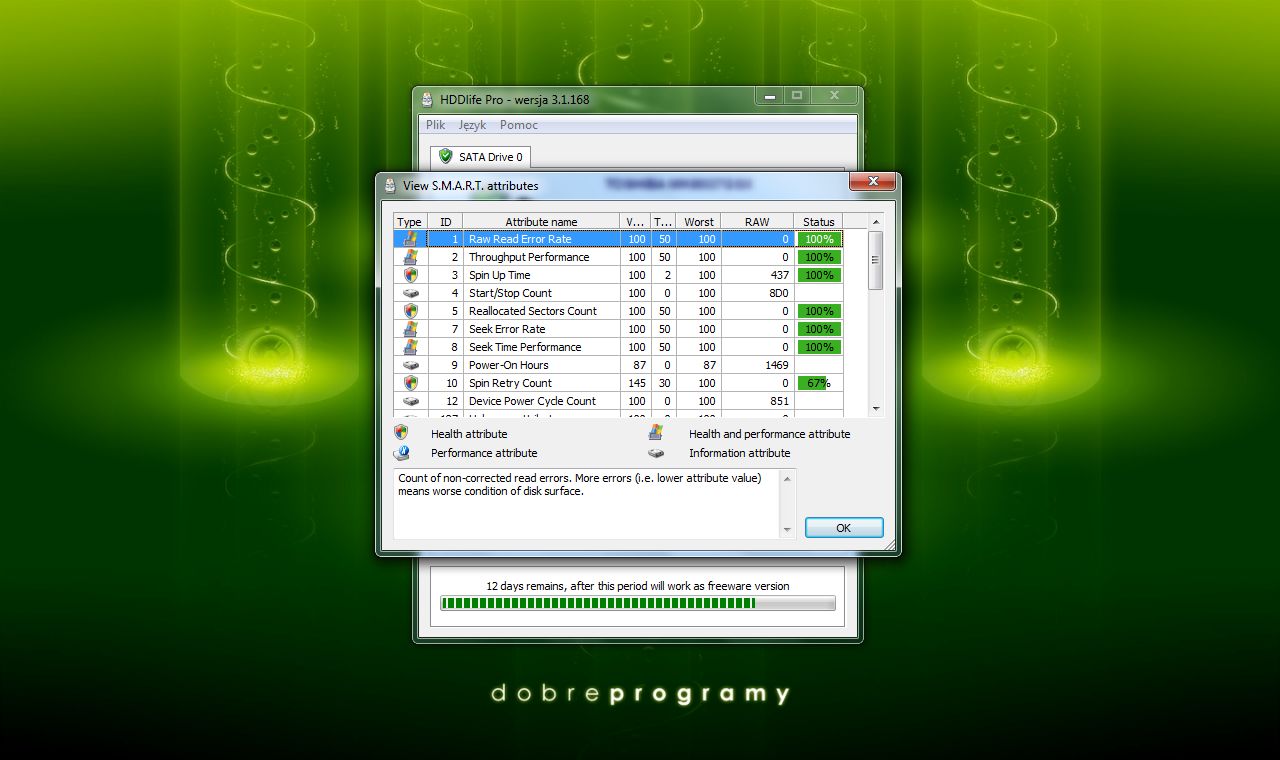Click RAW value 851 of Device Power Cycle Count
The height and width of the screenshot is (760, 1280).
click(x=779, y=401)
